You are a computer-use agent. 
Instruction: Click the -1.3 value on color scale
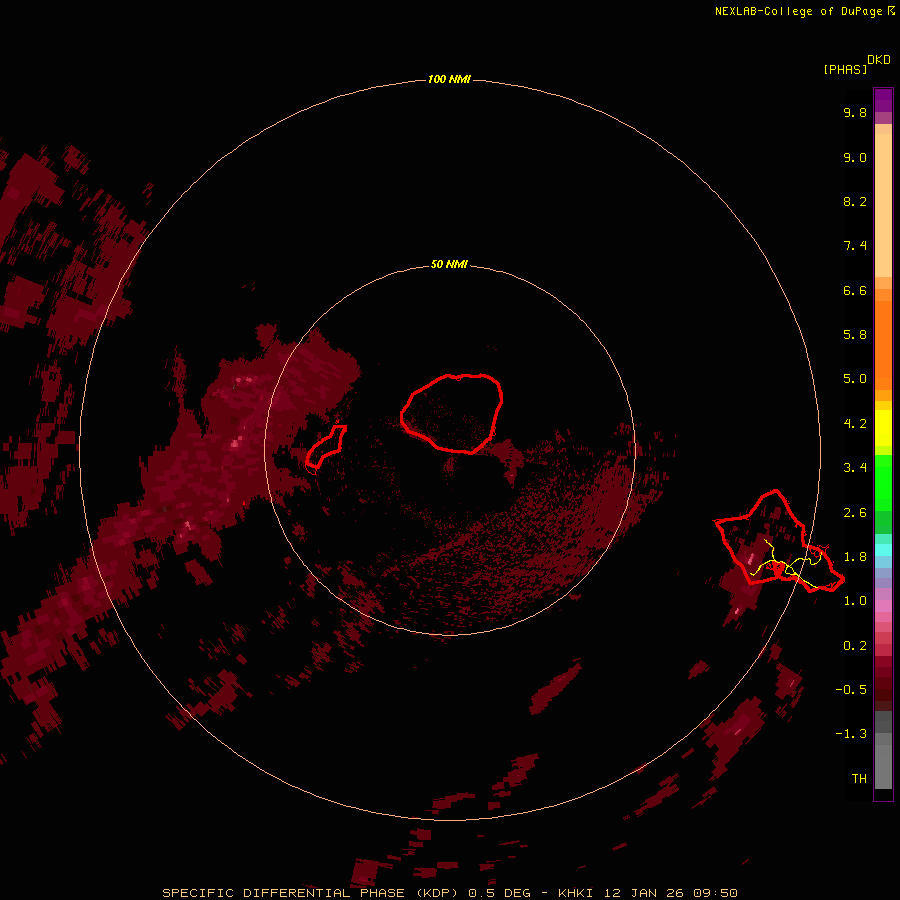point(851,734)
